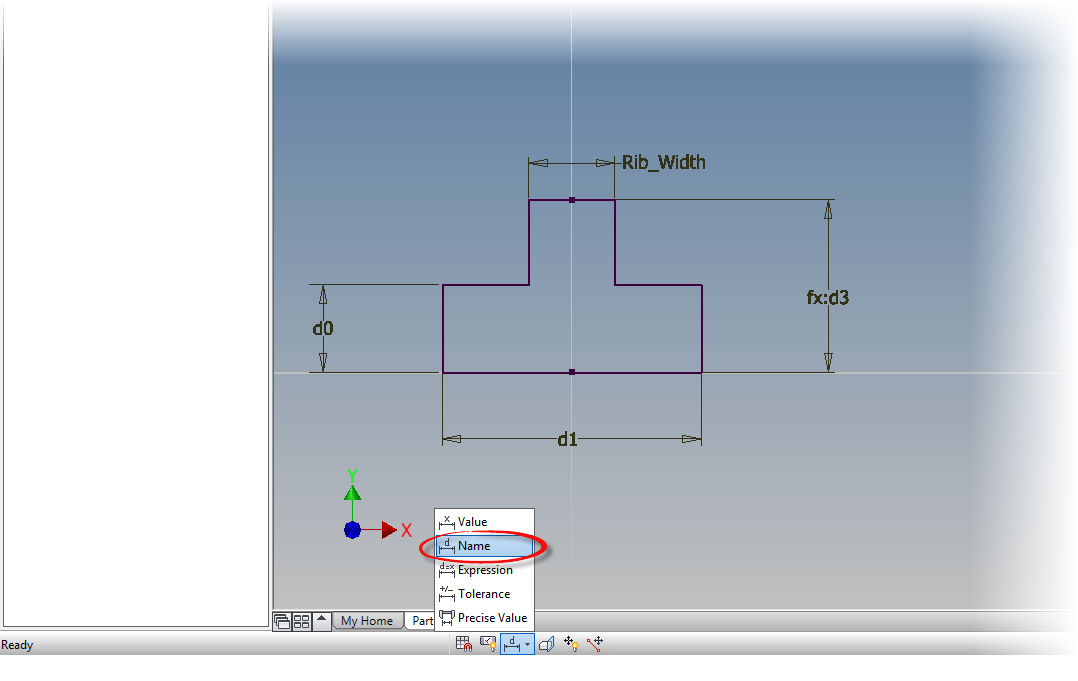Image resolution: width=1078 pixels, height=681 pixels.
Task: Select Name in dimension display menu
Action: coord(484,546)
